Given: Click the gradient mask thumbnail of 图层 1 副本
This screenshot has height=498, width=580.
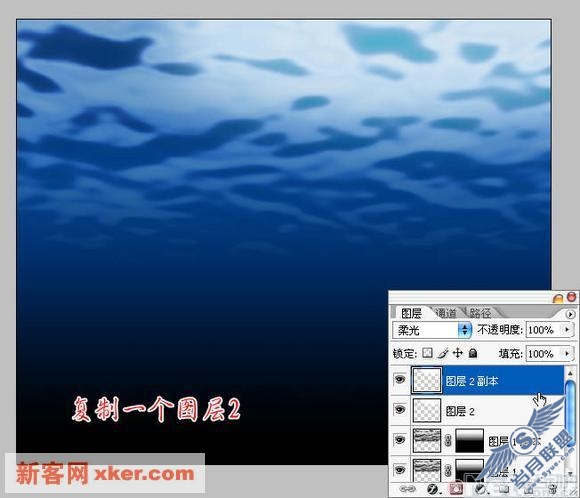Looking at the screenshot, I should click(x=469, y=440).
